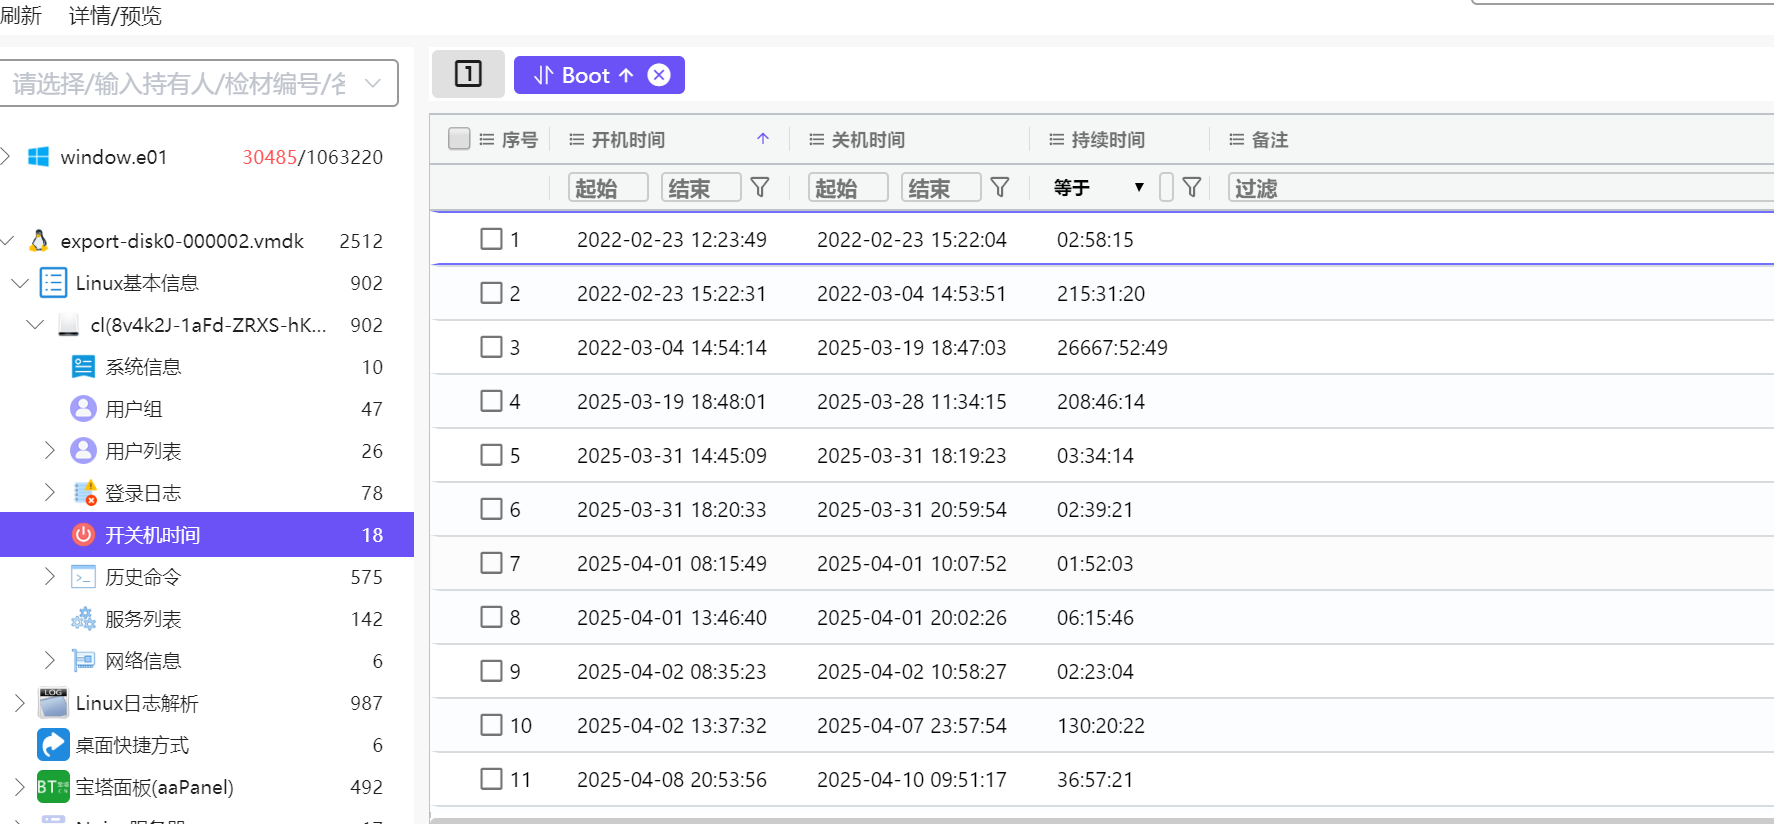Click the red power icon of 开关机时间

[84, 535]
